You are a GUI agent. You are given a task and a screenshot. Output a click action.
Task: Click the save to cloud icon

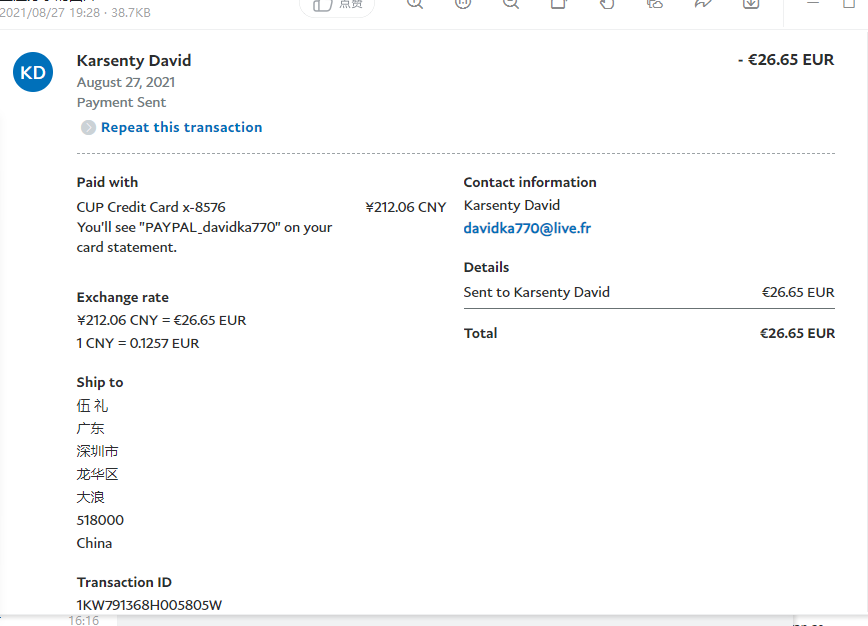click(x=655, y=4)
